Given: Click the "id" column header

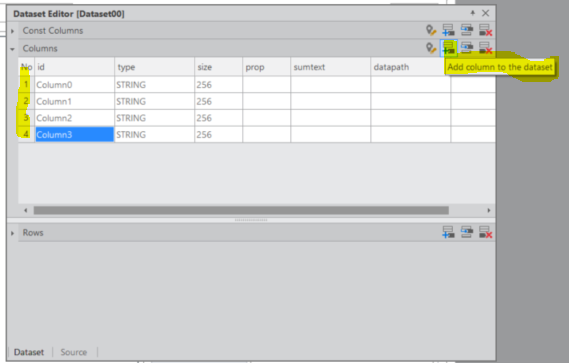Looking at the screenshot, I should coord(74,67).
